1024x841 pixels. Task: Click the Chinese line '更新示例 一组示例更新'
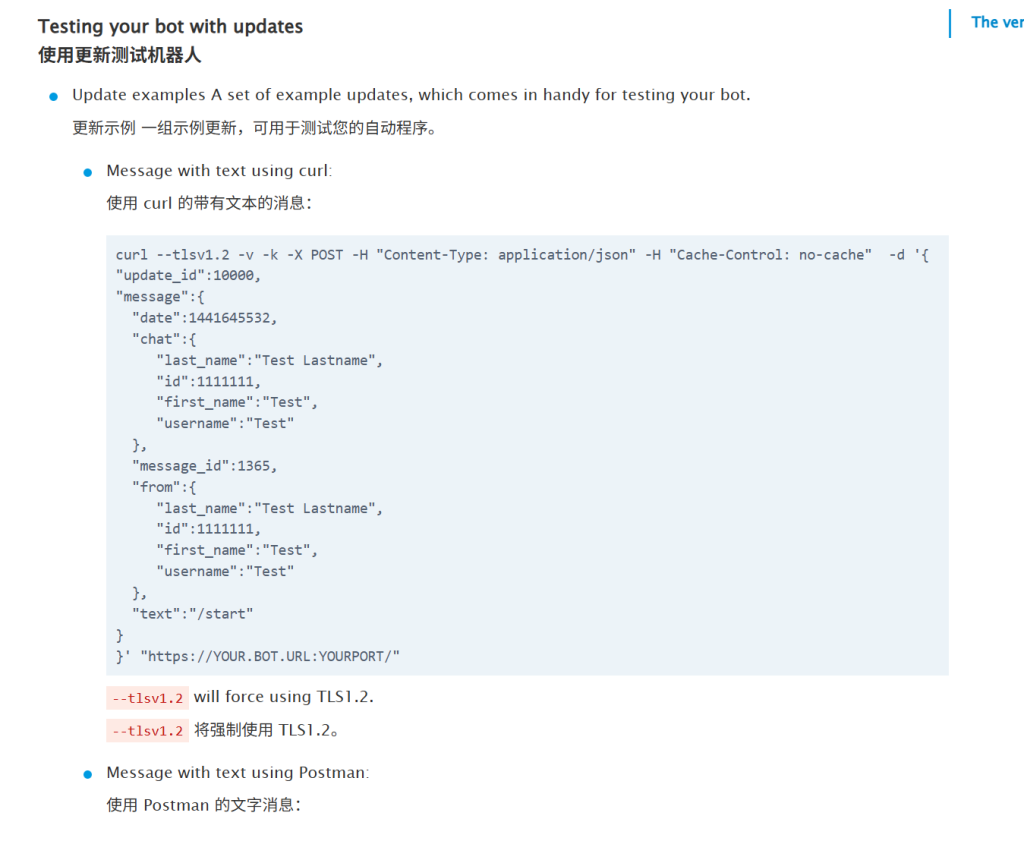(x=254, y=128)
